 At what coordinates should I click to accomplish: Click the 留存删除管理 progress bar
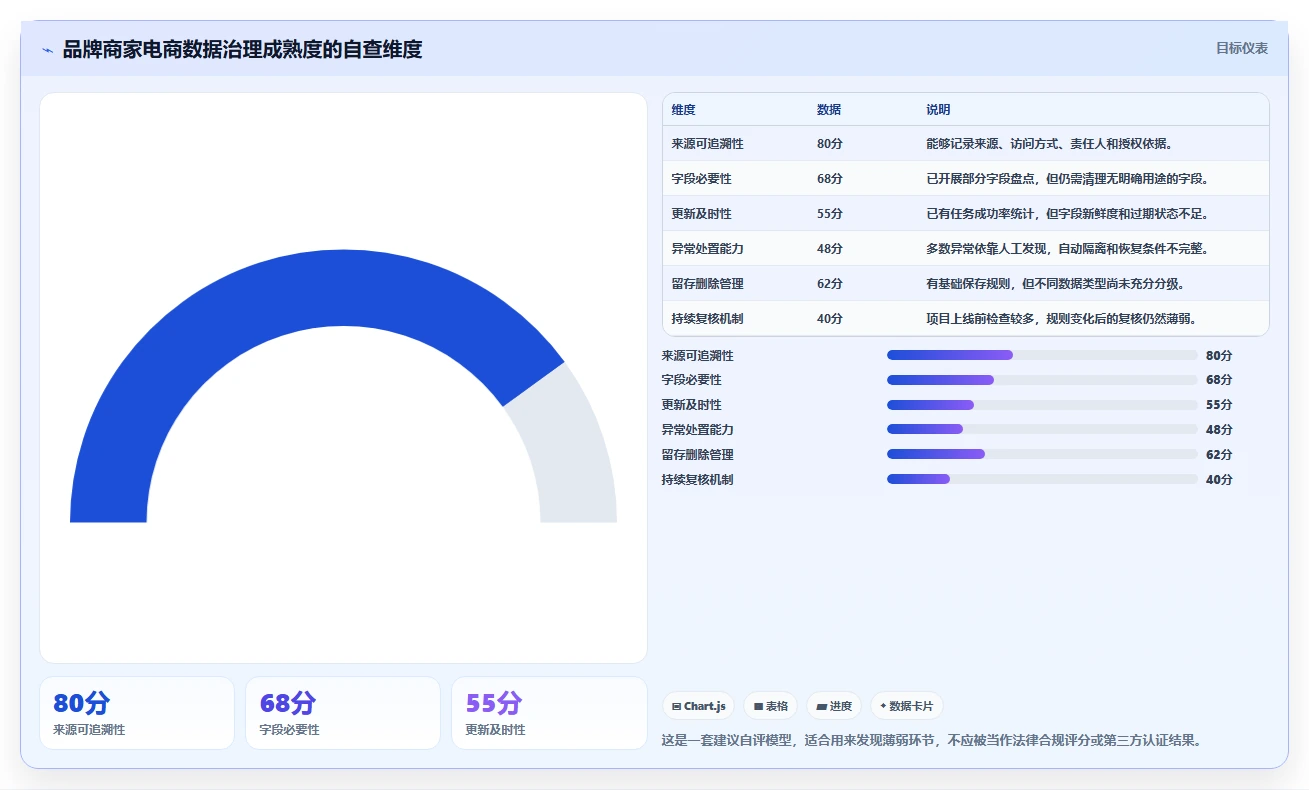[x=1042, y=454]
